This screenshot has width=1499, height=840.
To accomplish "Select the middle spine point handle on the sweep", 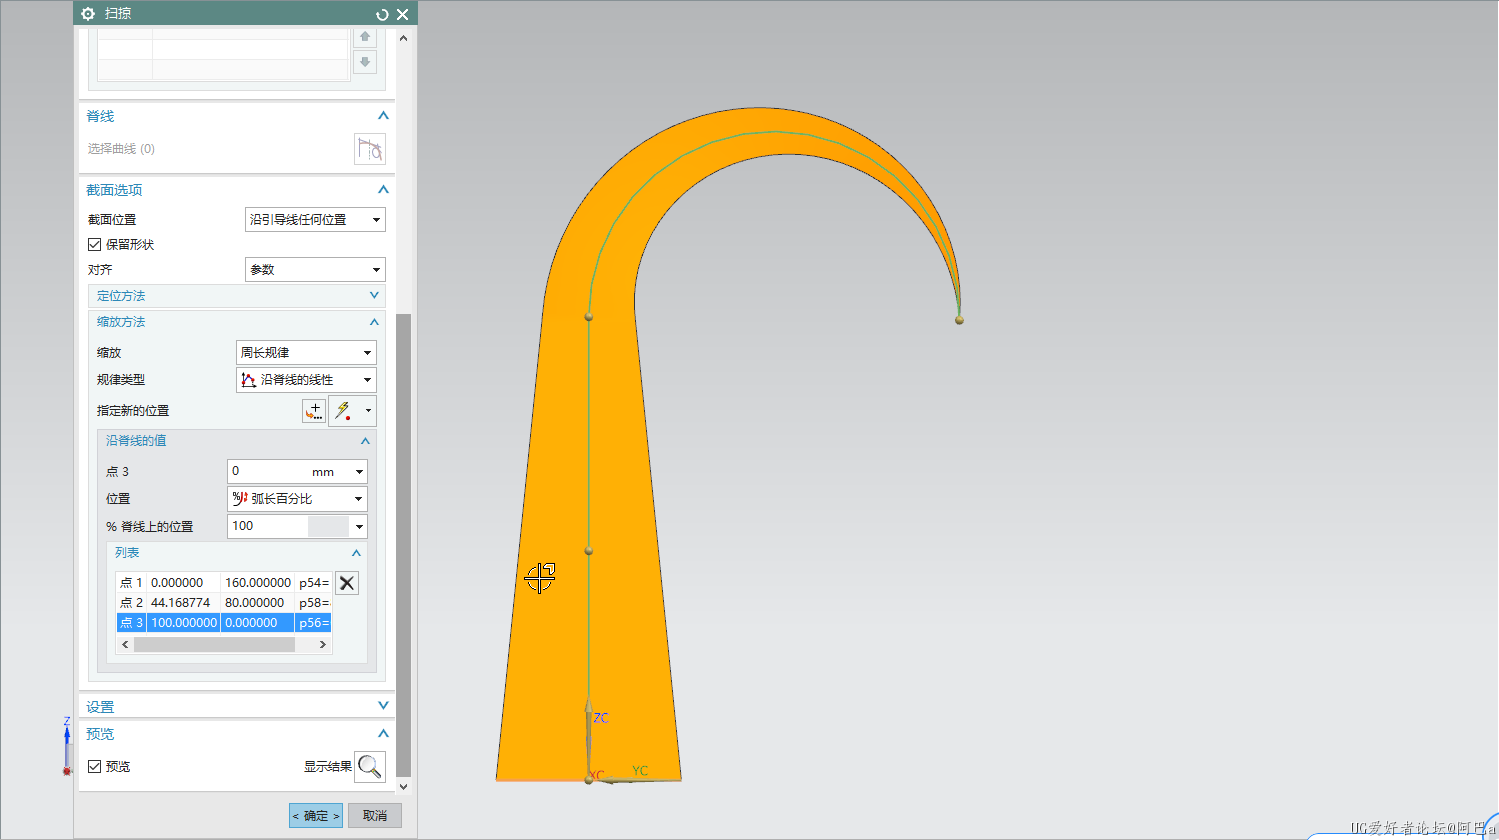I will pyautogui.click(x=589, y=551).
